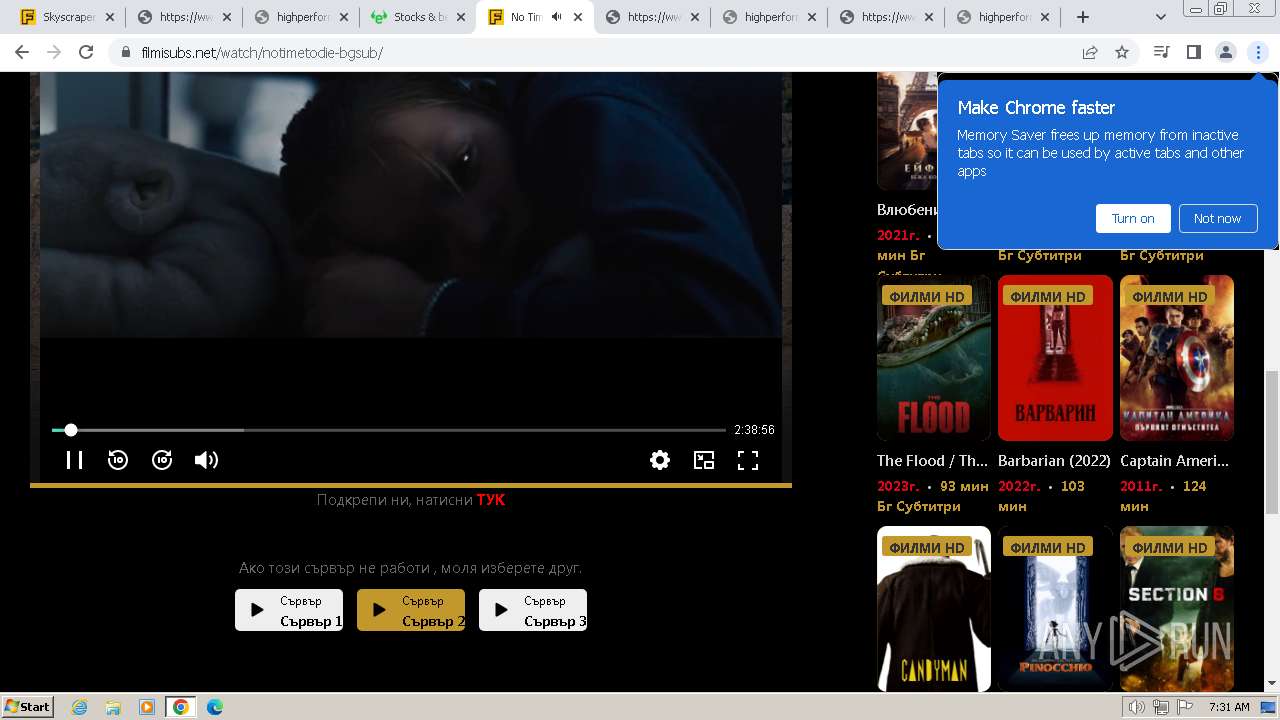Go back in browser history
Screen dimensions: 1280x720
pos(22,52)
